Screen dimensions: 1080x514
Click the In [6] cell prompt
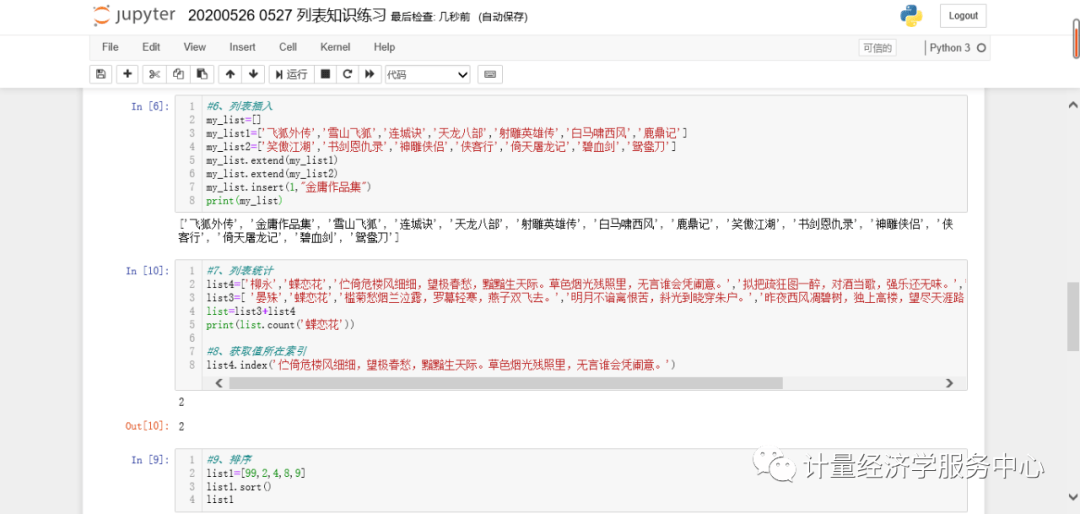coord(149,106)
